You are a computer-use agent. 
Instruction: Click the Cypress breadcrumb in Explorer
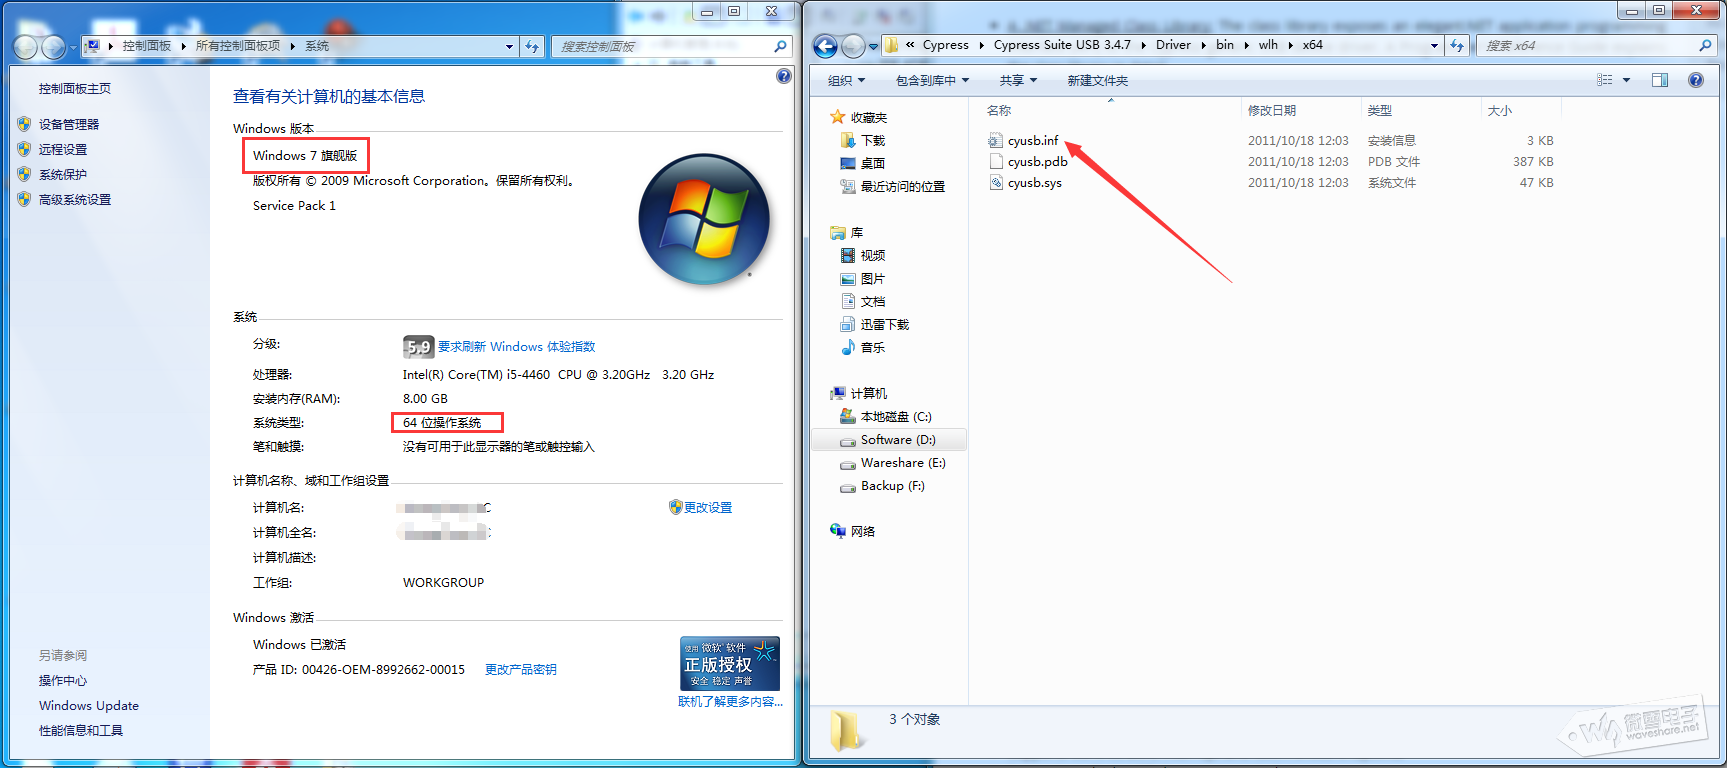click(x=945, y=45)
